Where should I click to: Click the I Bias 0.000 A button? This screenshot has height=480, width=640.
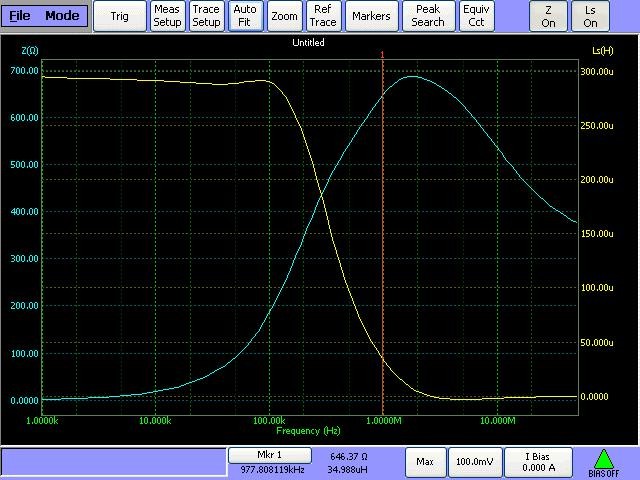coord(538,462)
